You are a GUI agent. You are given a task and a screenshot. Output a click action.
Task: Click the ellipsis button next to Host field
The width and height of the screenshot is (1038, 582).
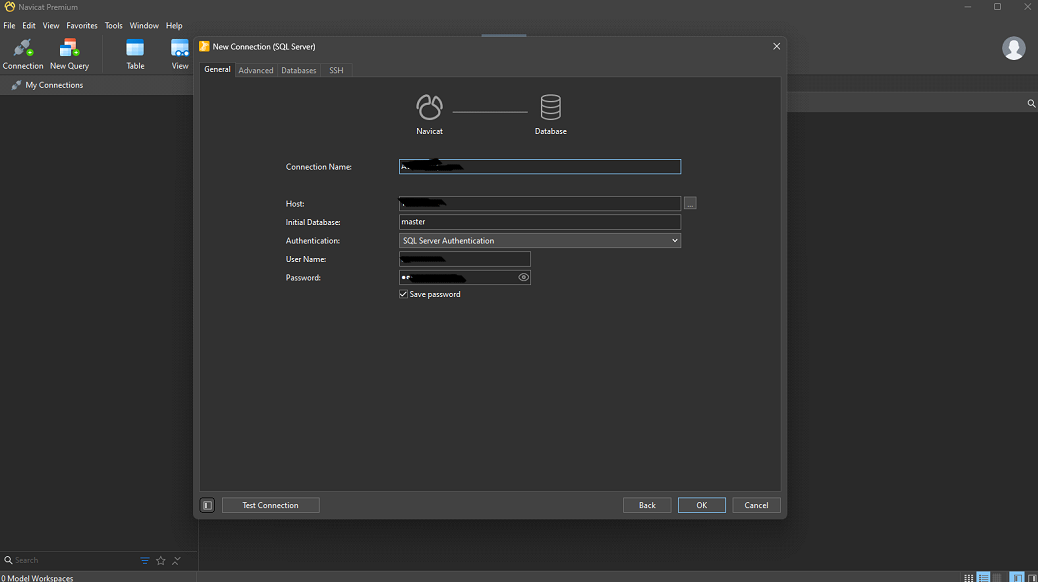[690, 203]
